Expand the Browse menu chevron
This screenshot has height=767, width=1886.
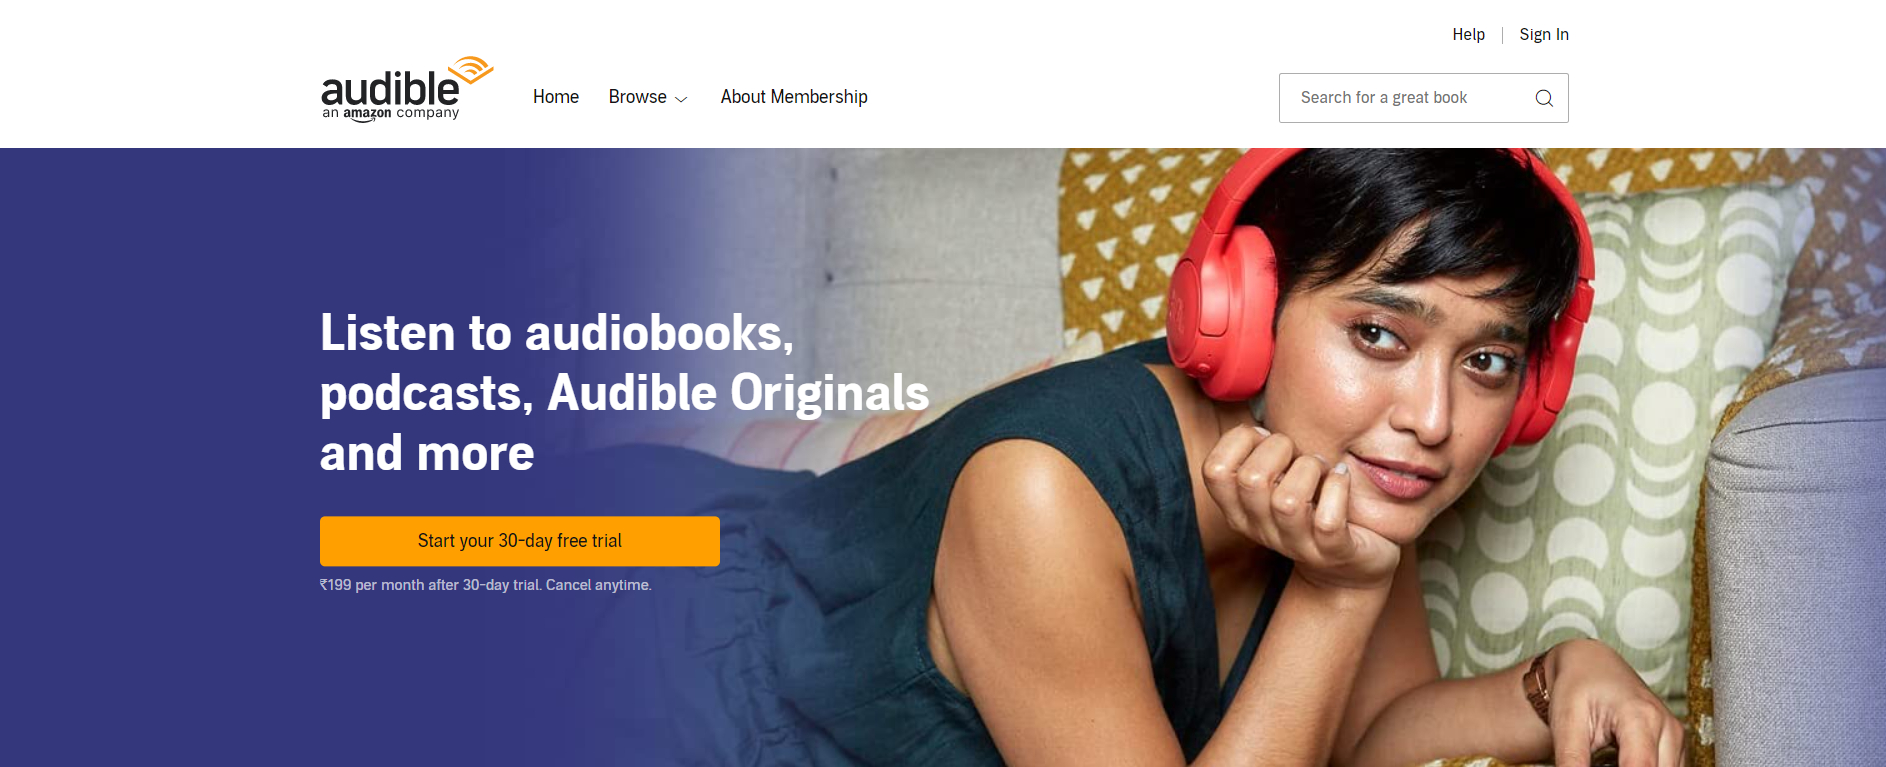pyautogui.click(x=681, y=99)
